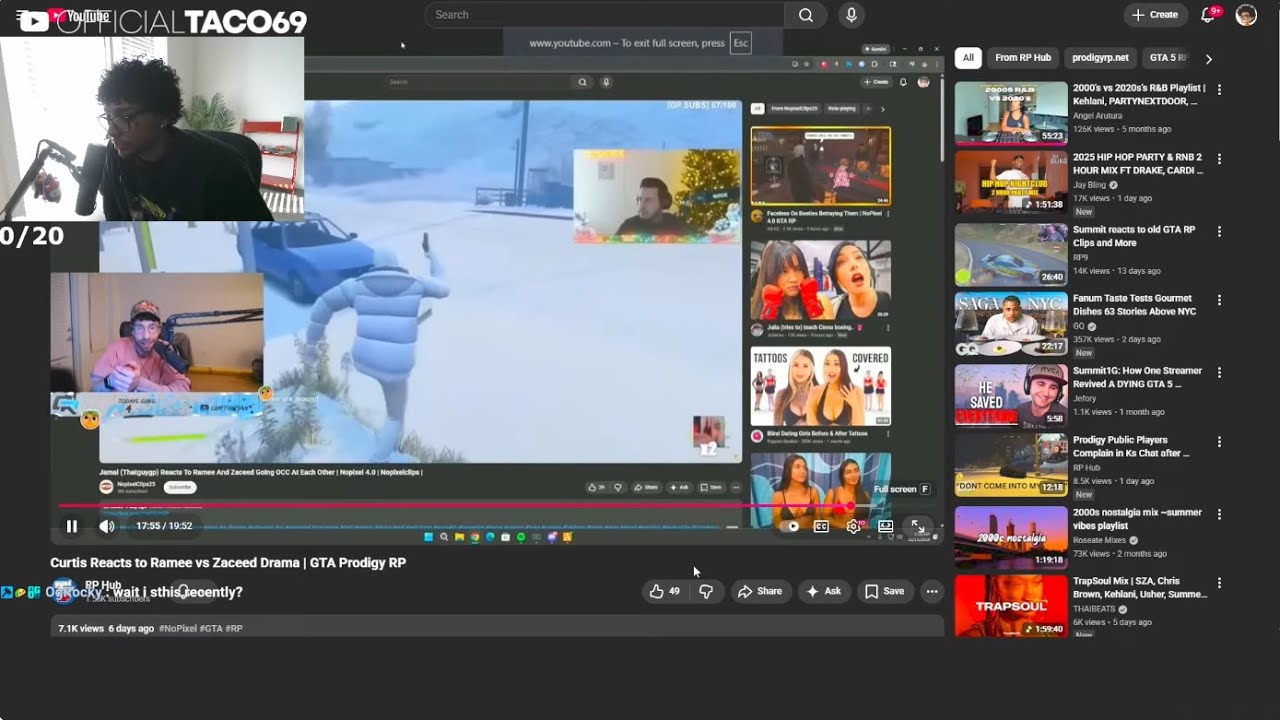Open He Saved Summit1G thumbnail
This screenshot has height=720, width=1280.
1011,395
